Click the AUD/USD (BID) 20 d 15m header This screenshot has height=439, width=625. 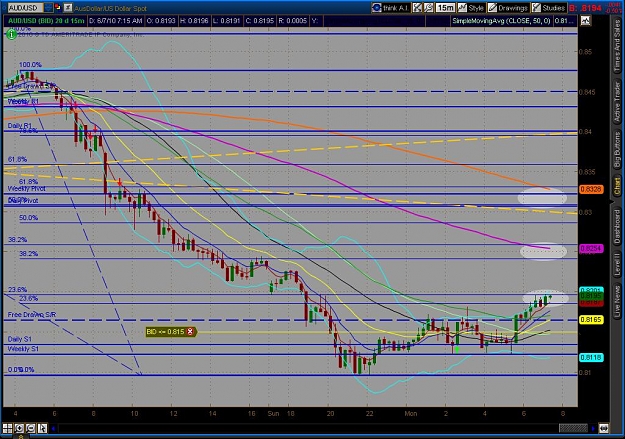click(x=46, y=21)
